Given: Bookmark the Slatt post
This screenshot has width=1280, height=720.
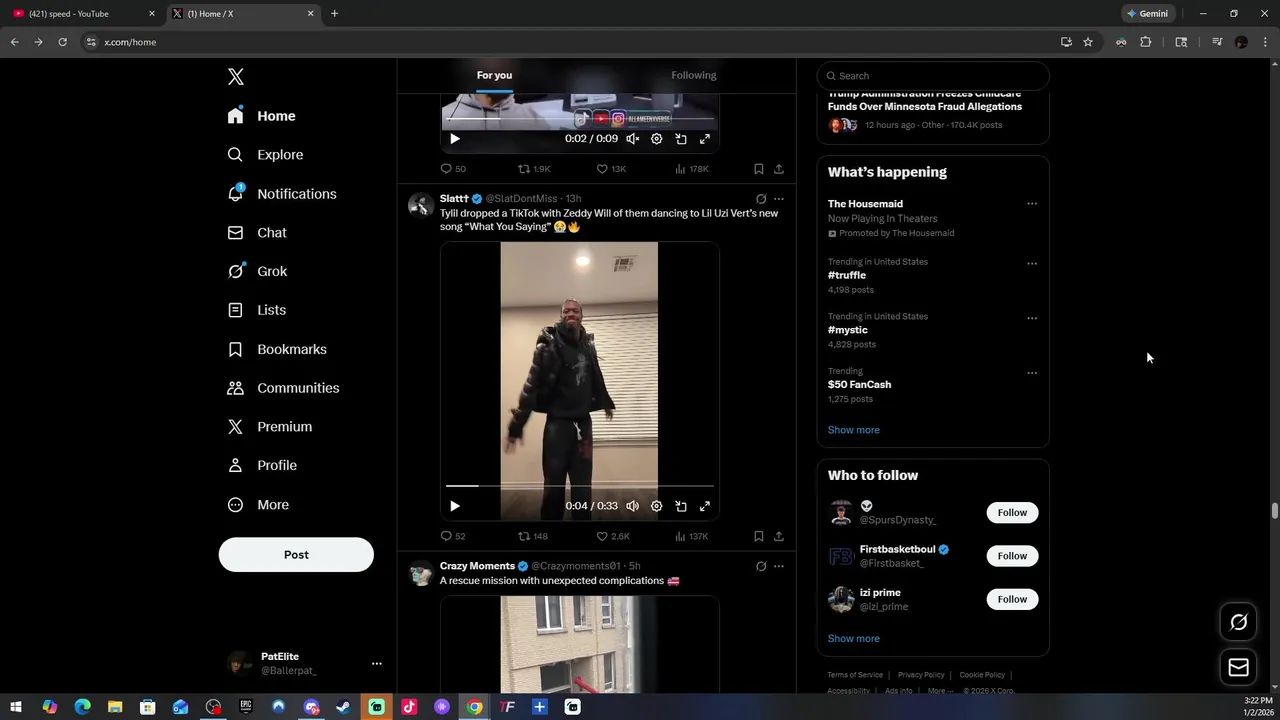Looking at the screenshot, I should (x=758, y=536).
